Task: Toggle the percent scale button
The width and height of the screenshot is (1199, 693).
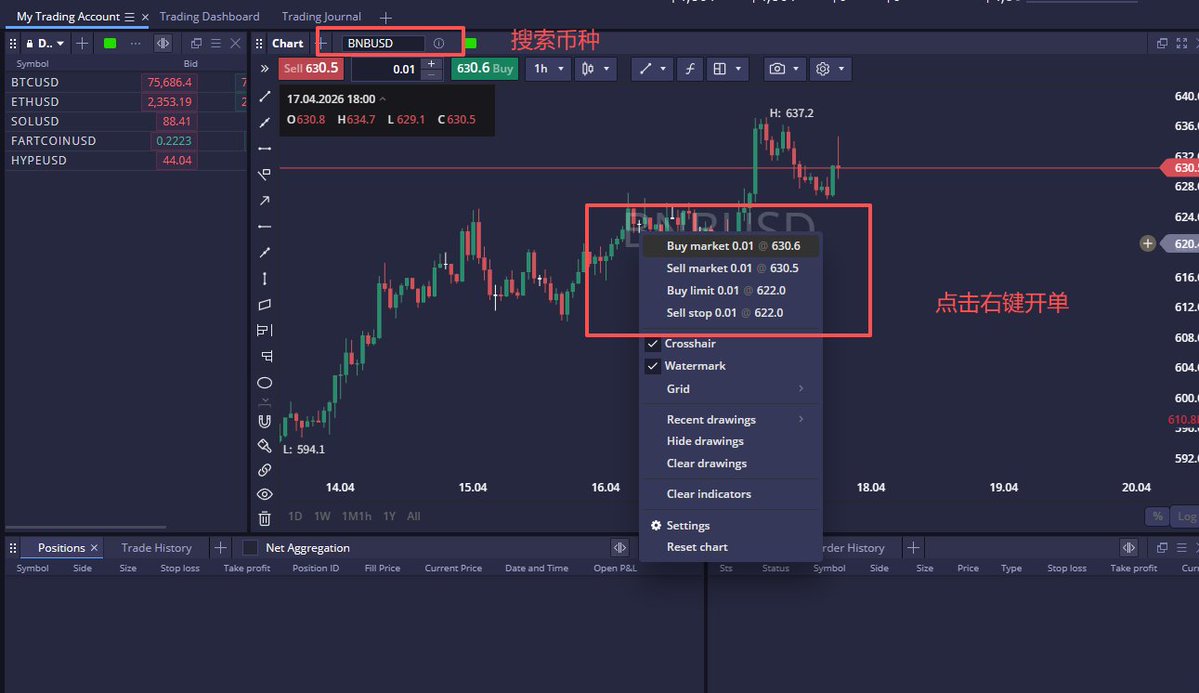Action: 1158,516
